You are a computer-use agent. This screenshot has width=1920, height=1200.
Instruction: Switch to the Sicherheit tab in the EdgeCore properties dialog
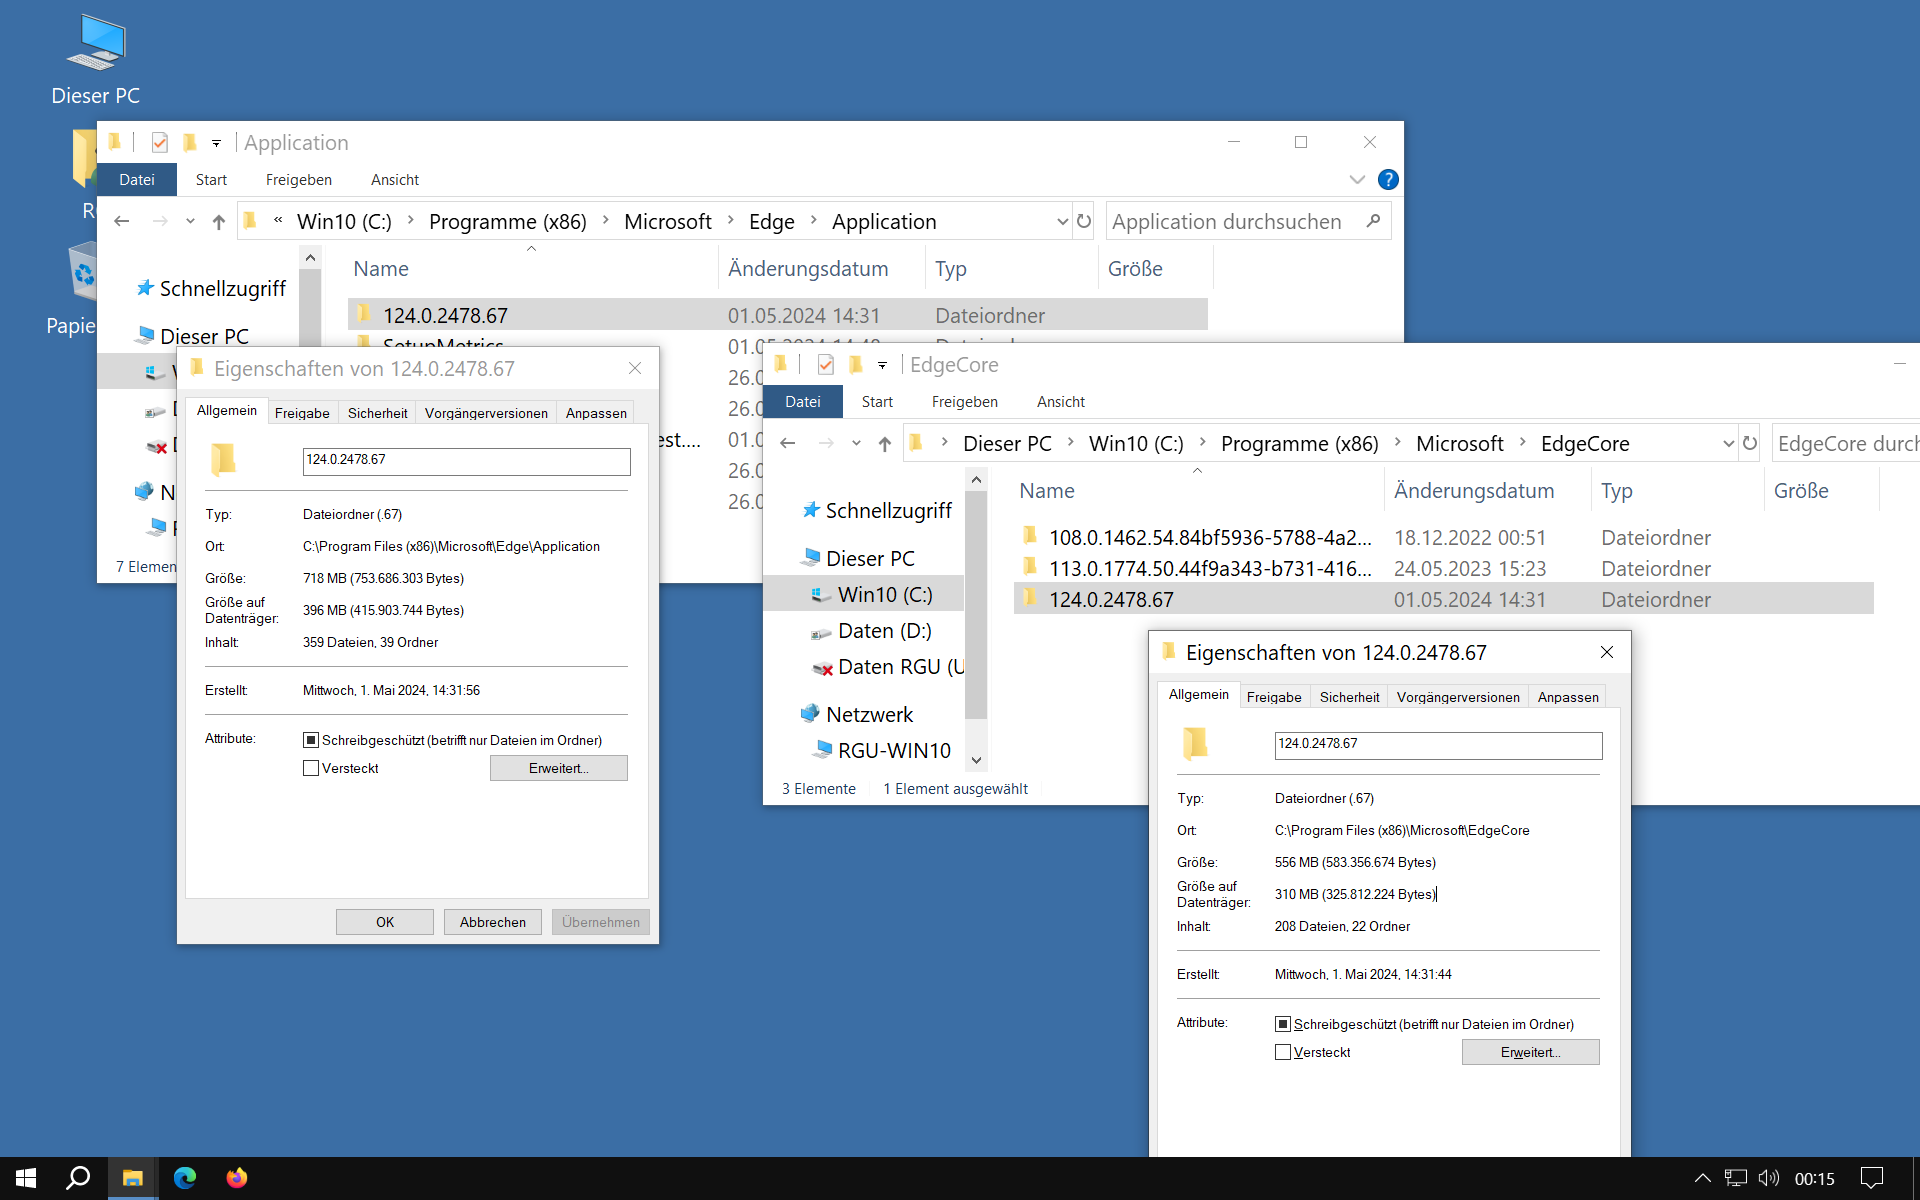(1349, 697)
